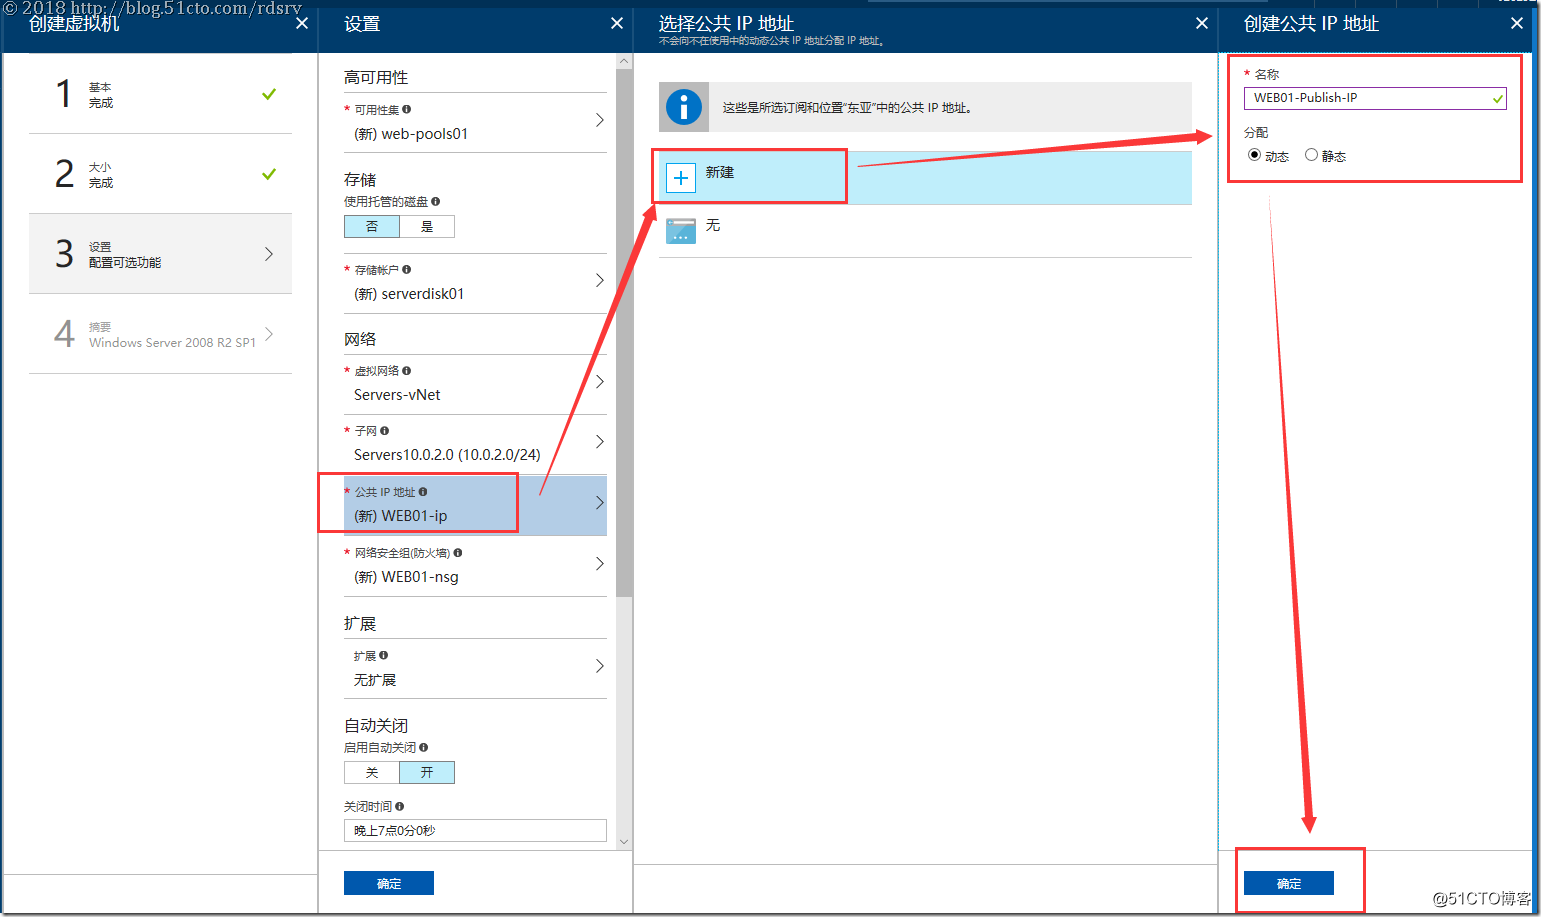Click info icon beside 子网 label
Screen dimensions: 1541x917
click(x=385, y=430)
